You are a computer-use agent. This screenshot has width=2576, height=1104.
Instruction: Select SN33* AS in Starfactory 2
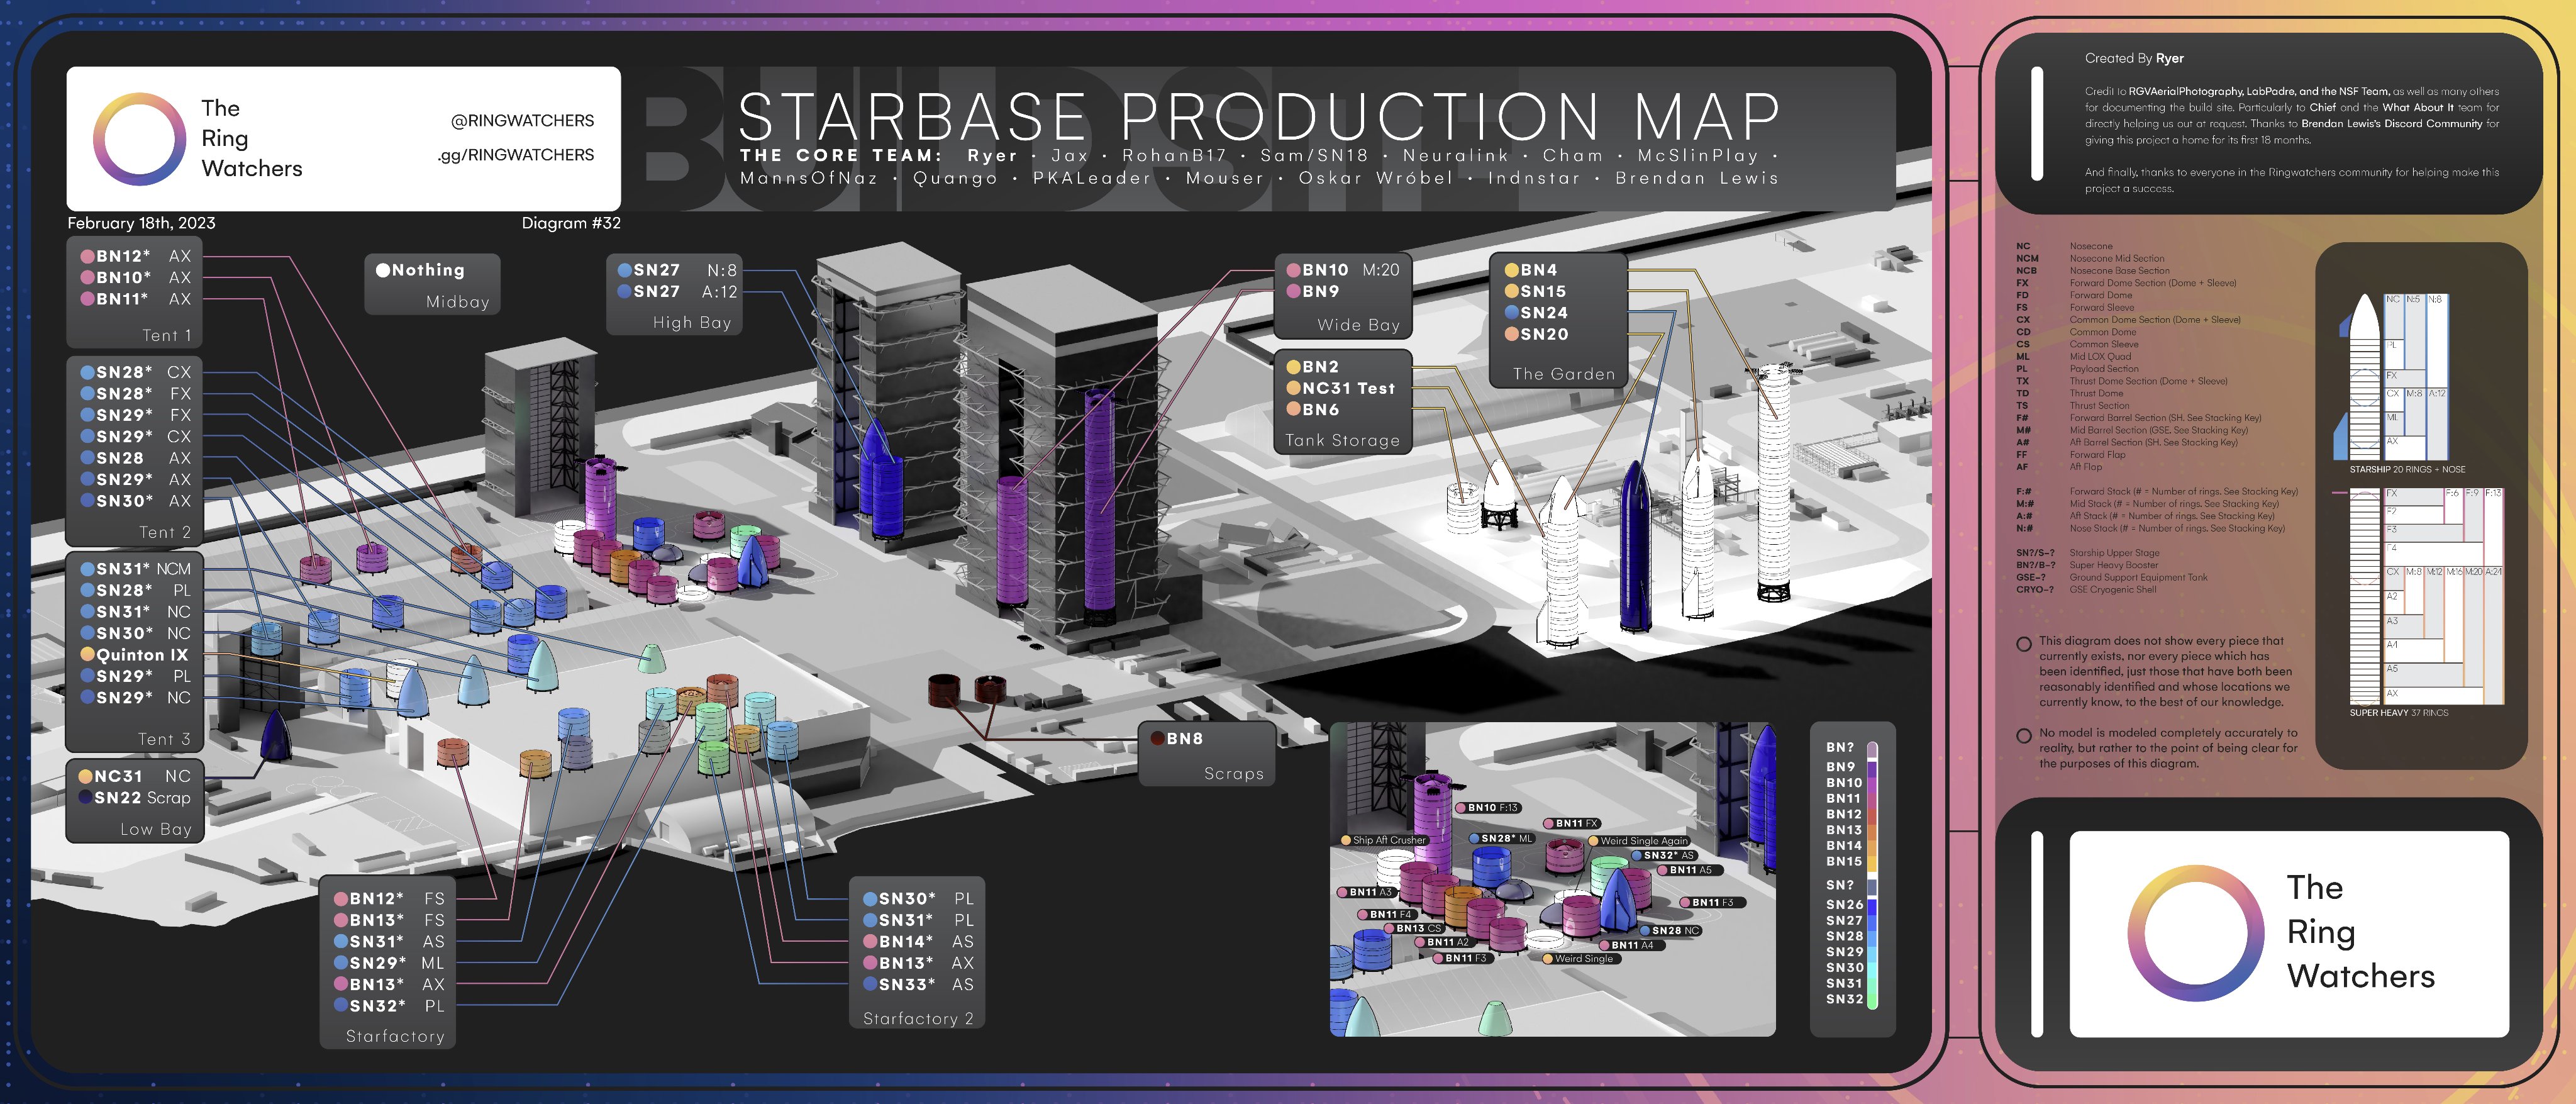click(x=918, y=984)
